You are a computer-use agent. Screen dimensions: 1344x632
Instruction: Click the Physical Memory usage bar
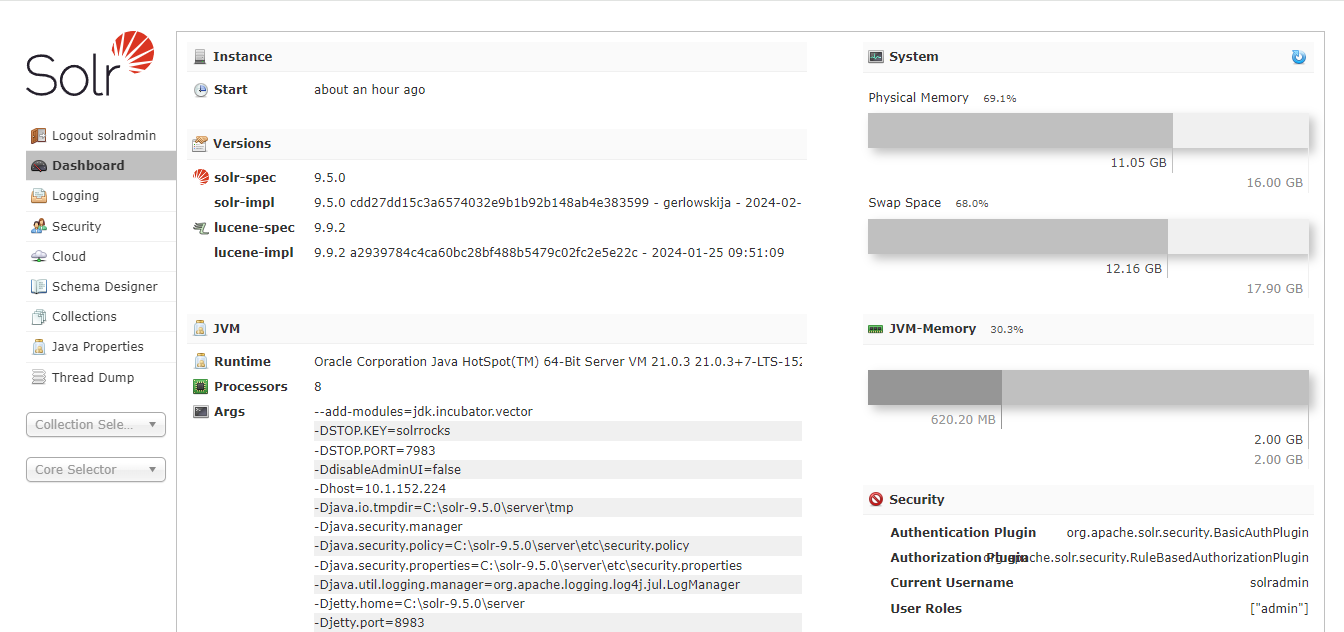pos(1088,131)
